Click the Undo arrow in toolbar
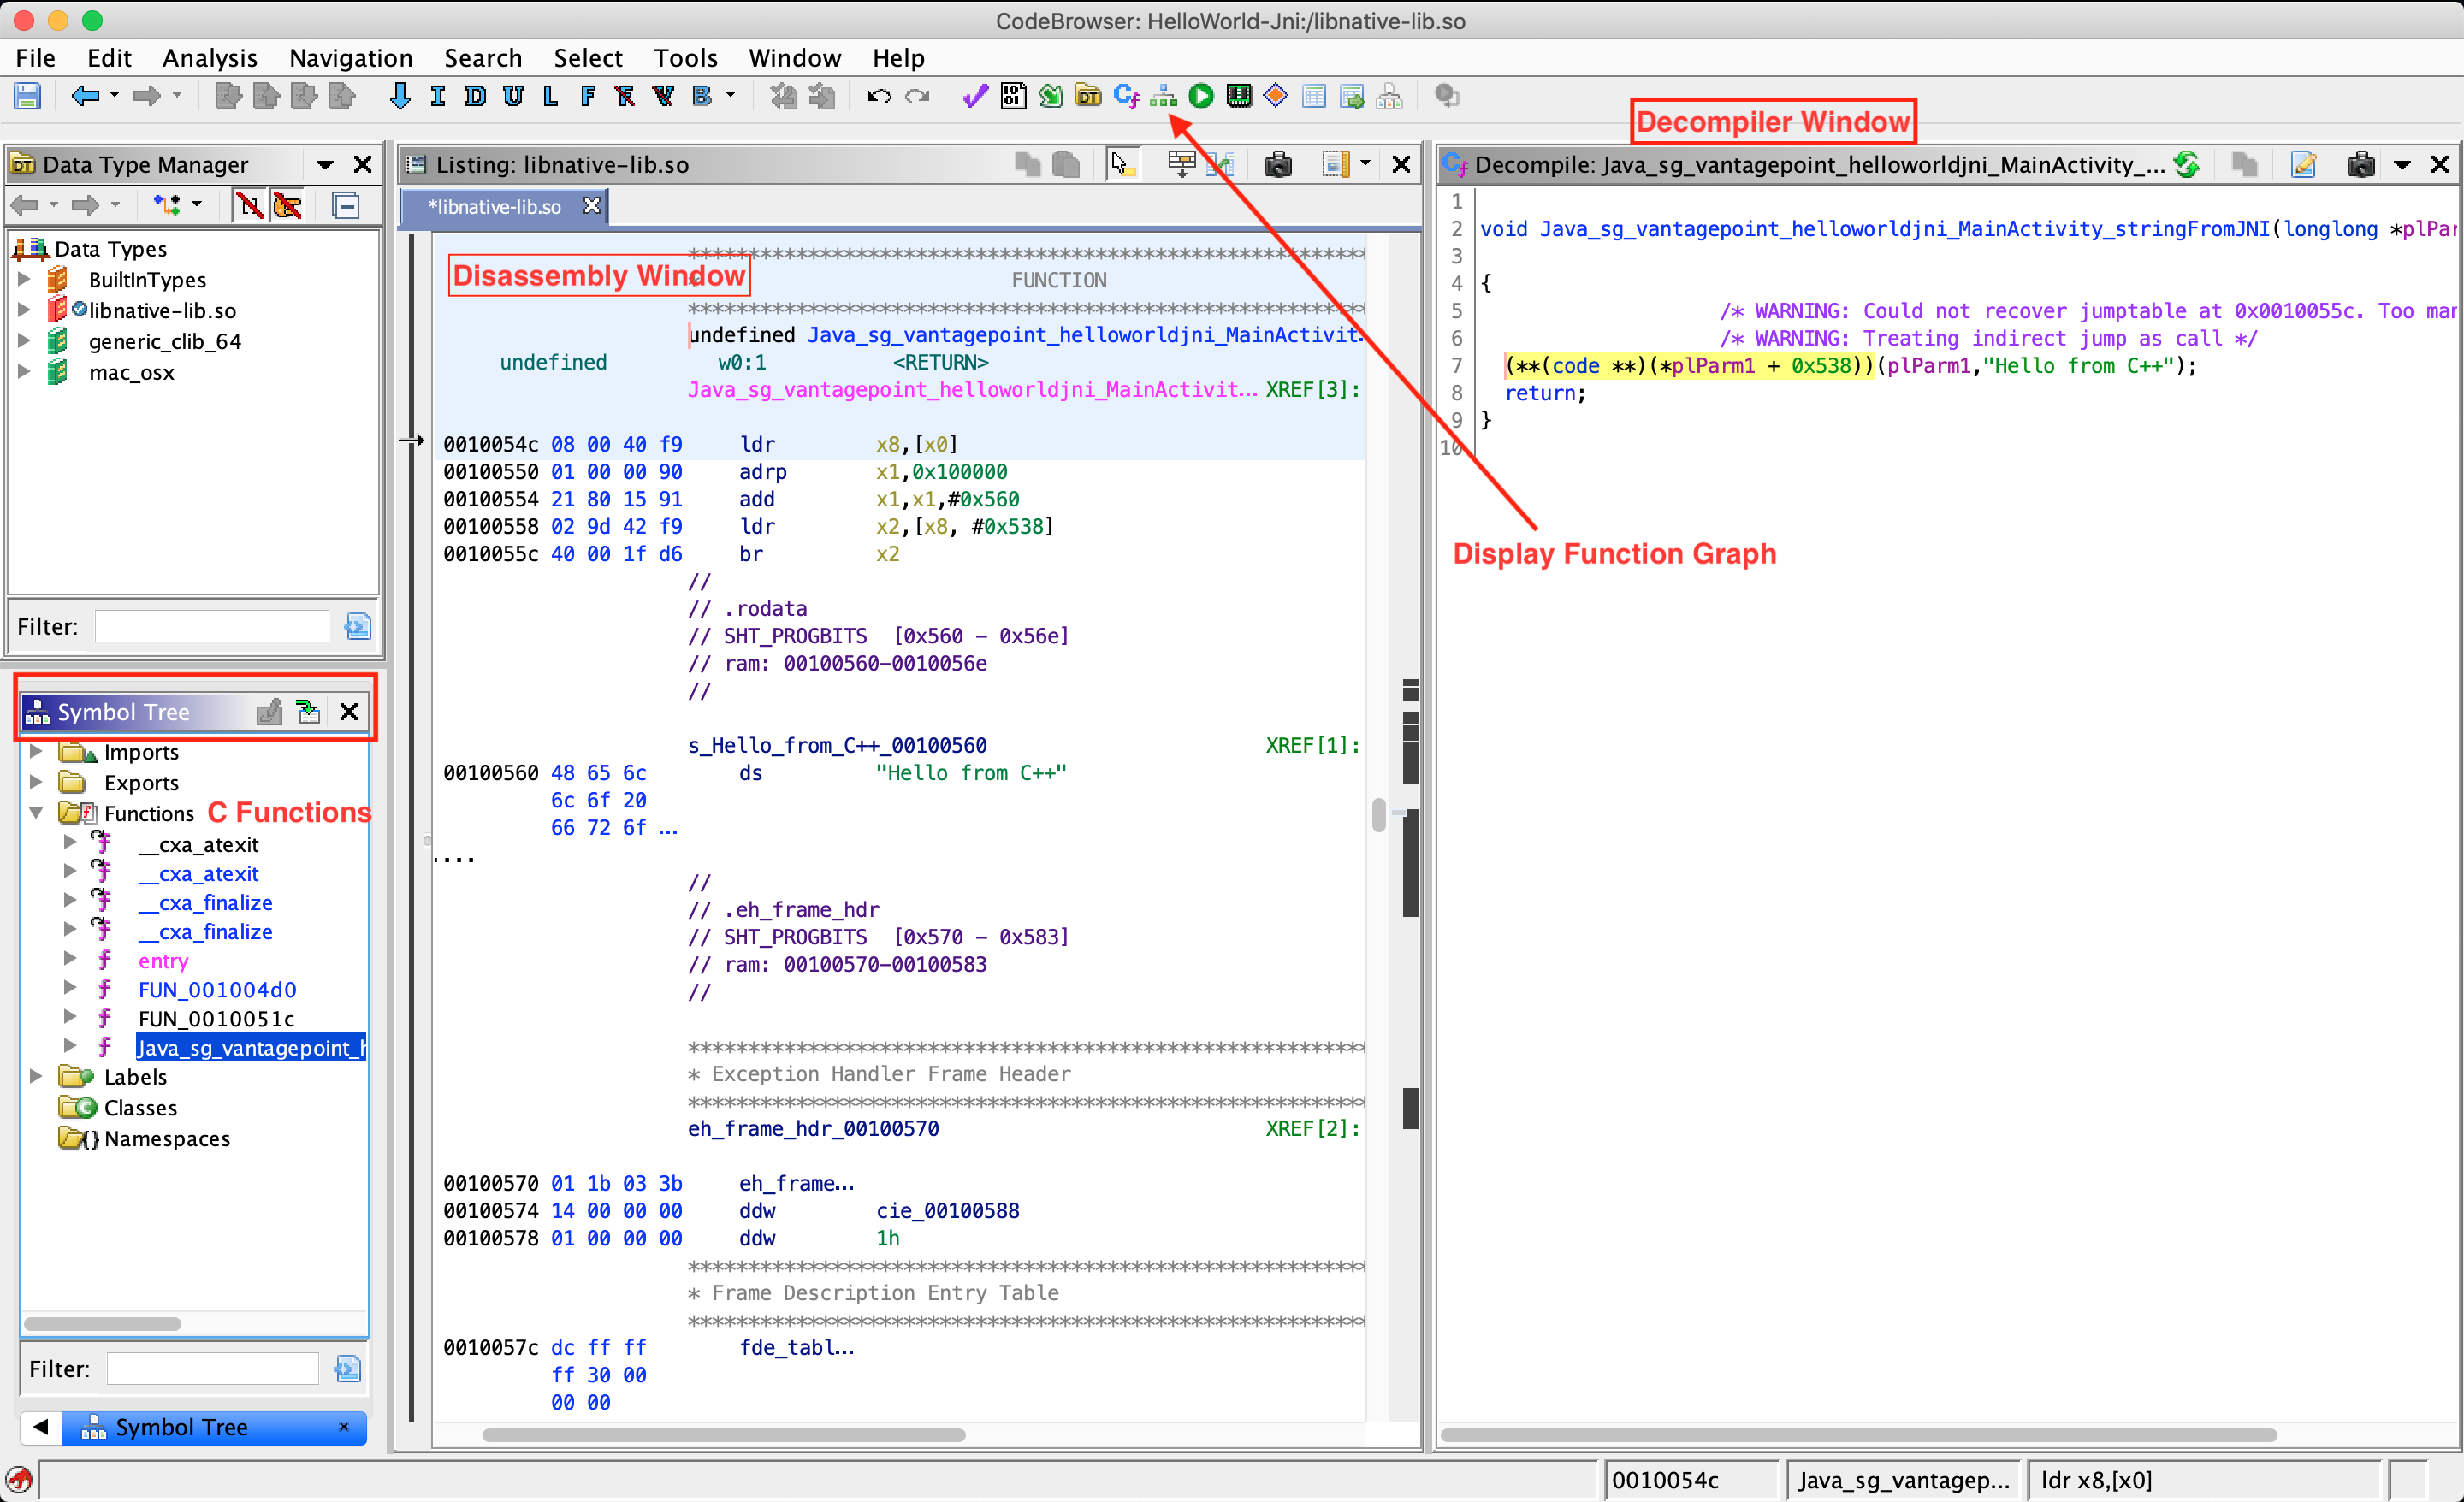This screenshot has width=2464, height=1502. tap(878, 96)
